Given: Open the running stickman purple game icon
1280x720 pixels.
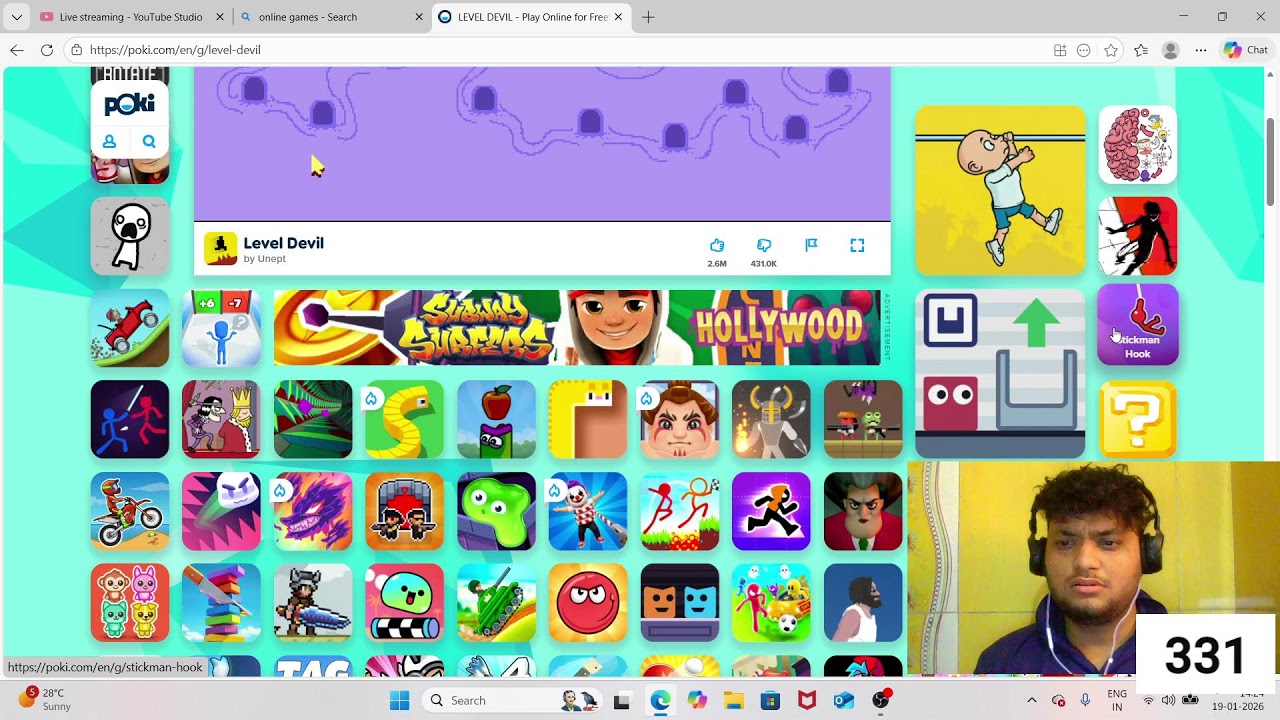Looking at the screenshot, I should pos(771,512).
